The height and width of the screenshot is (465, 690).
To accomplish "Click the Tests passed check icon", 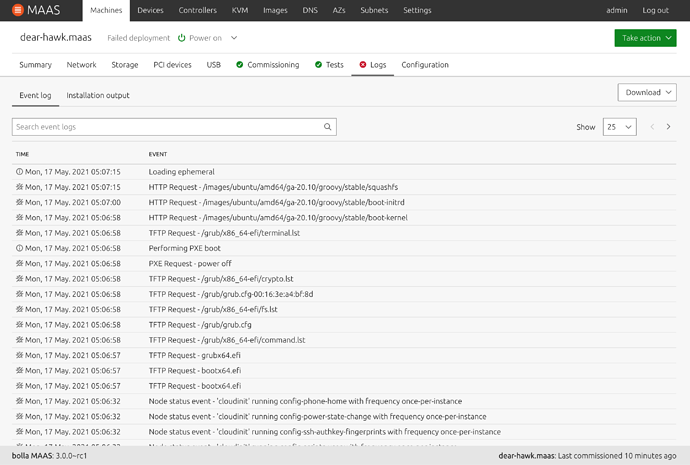I will click(318, 65).
